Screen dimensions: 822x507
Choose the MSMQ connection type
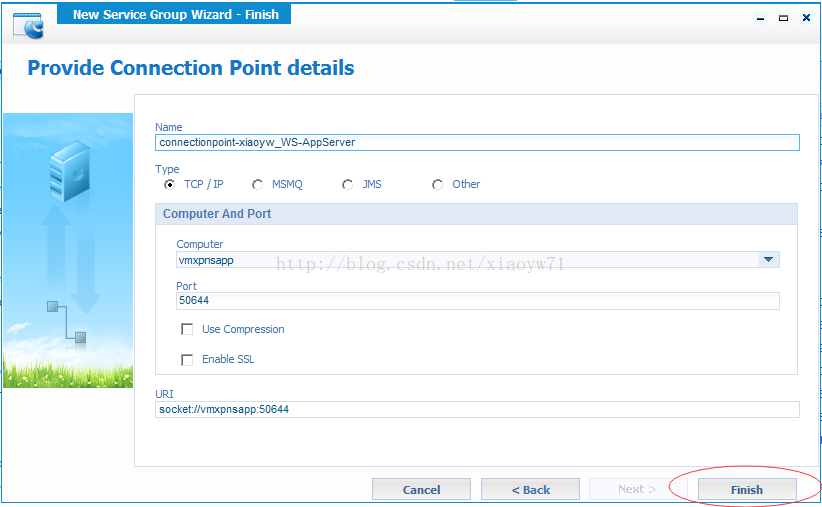click(257, 185)
